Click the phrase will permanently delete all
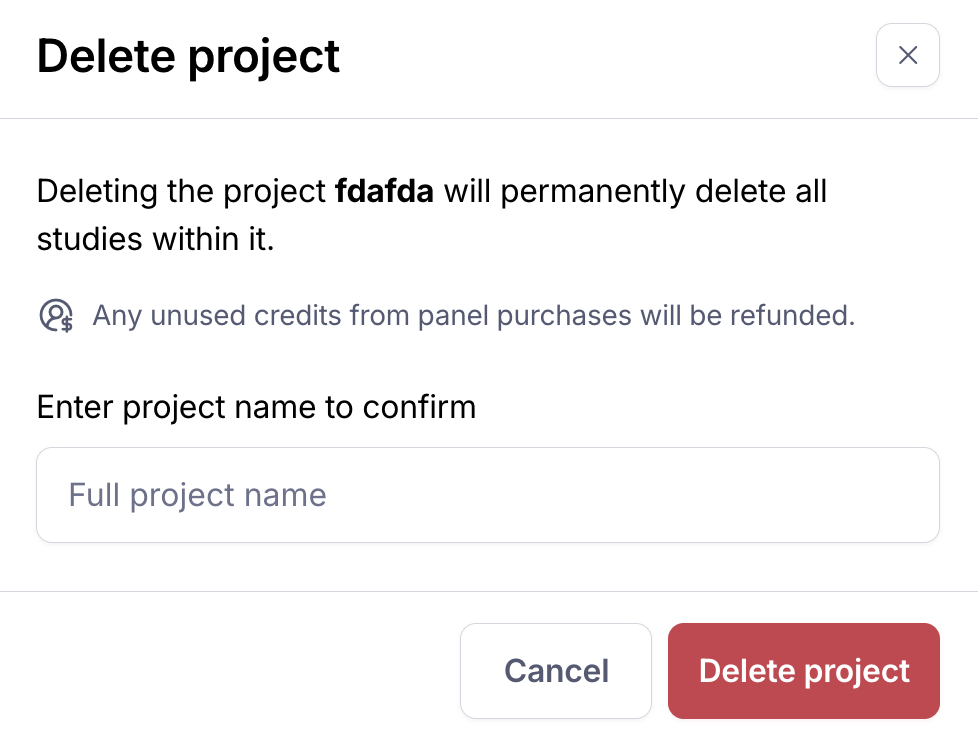 [635, 191]
